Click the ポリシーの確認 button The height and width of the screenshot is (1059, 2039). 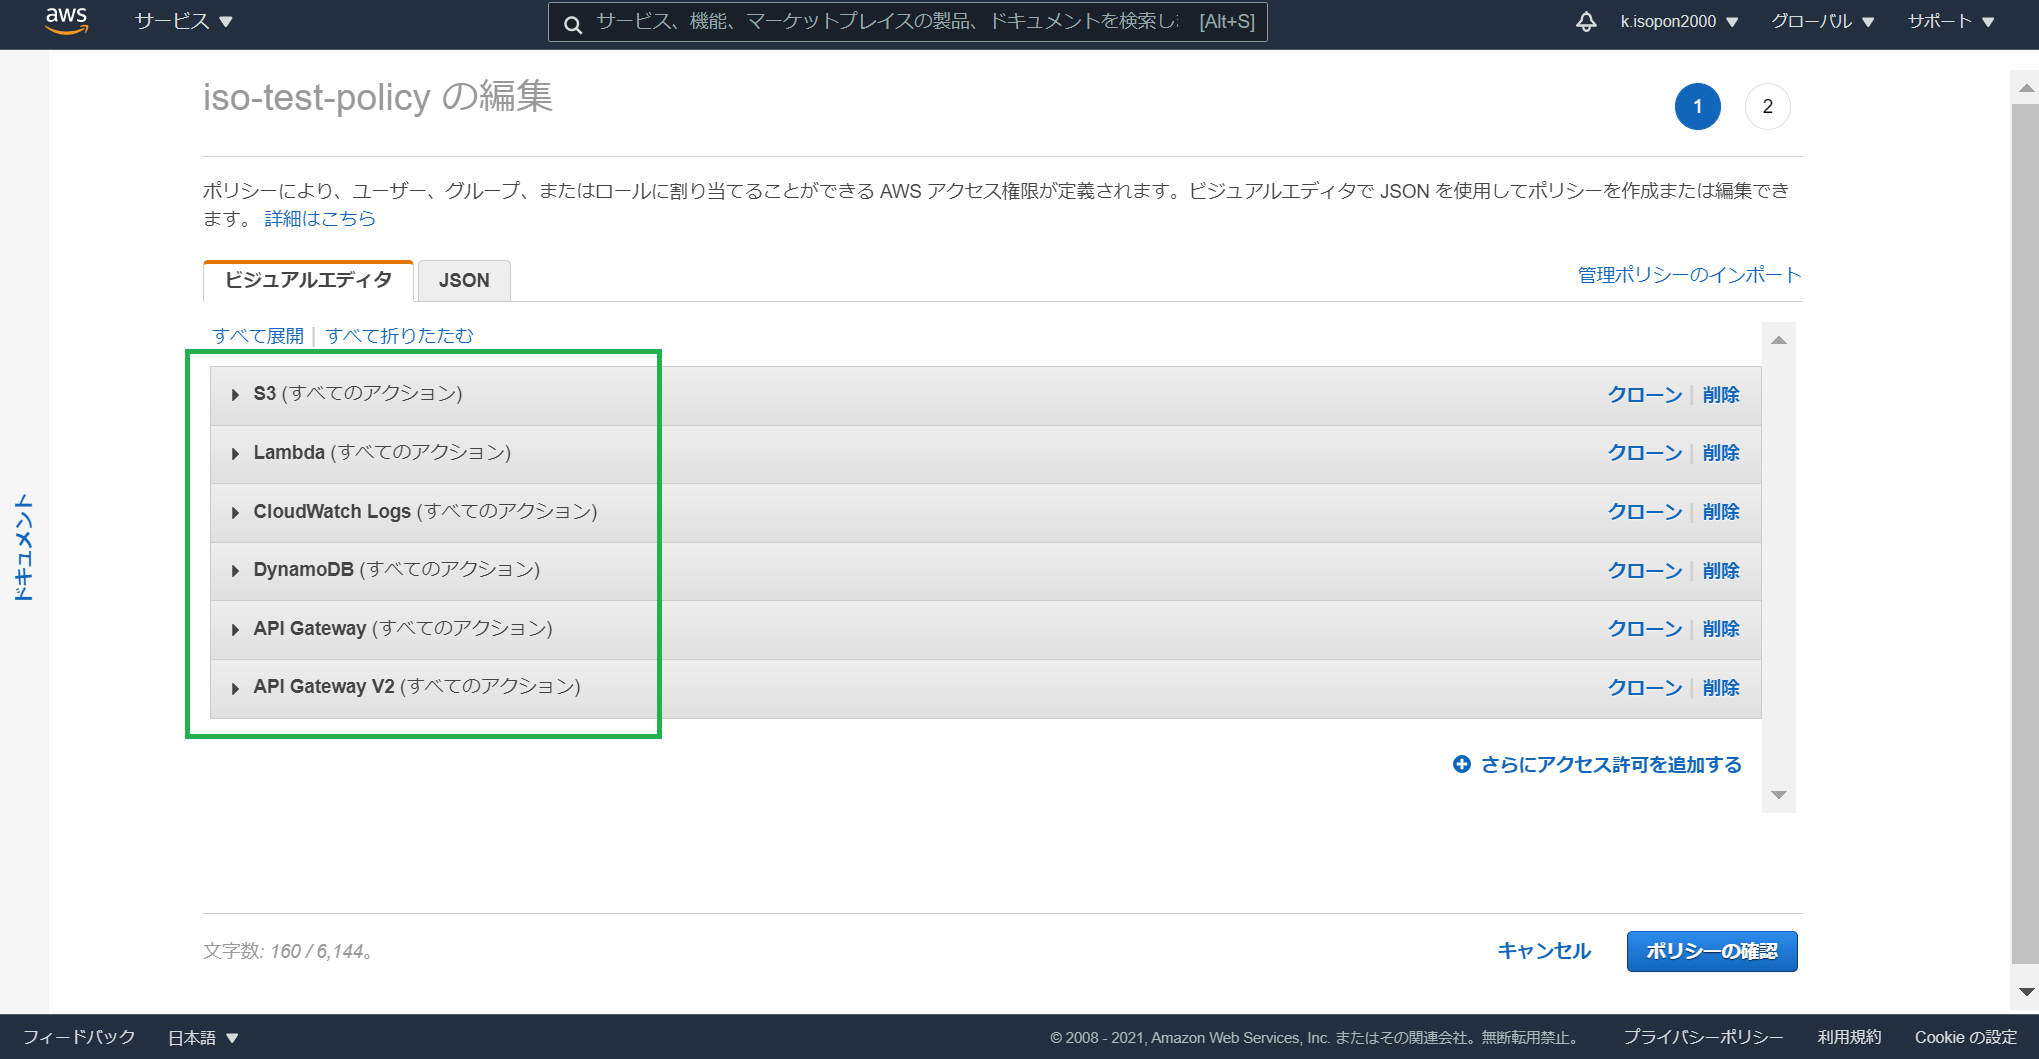pyautogui.click(x=1711, y=951)
